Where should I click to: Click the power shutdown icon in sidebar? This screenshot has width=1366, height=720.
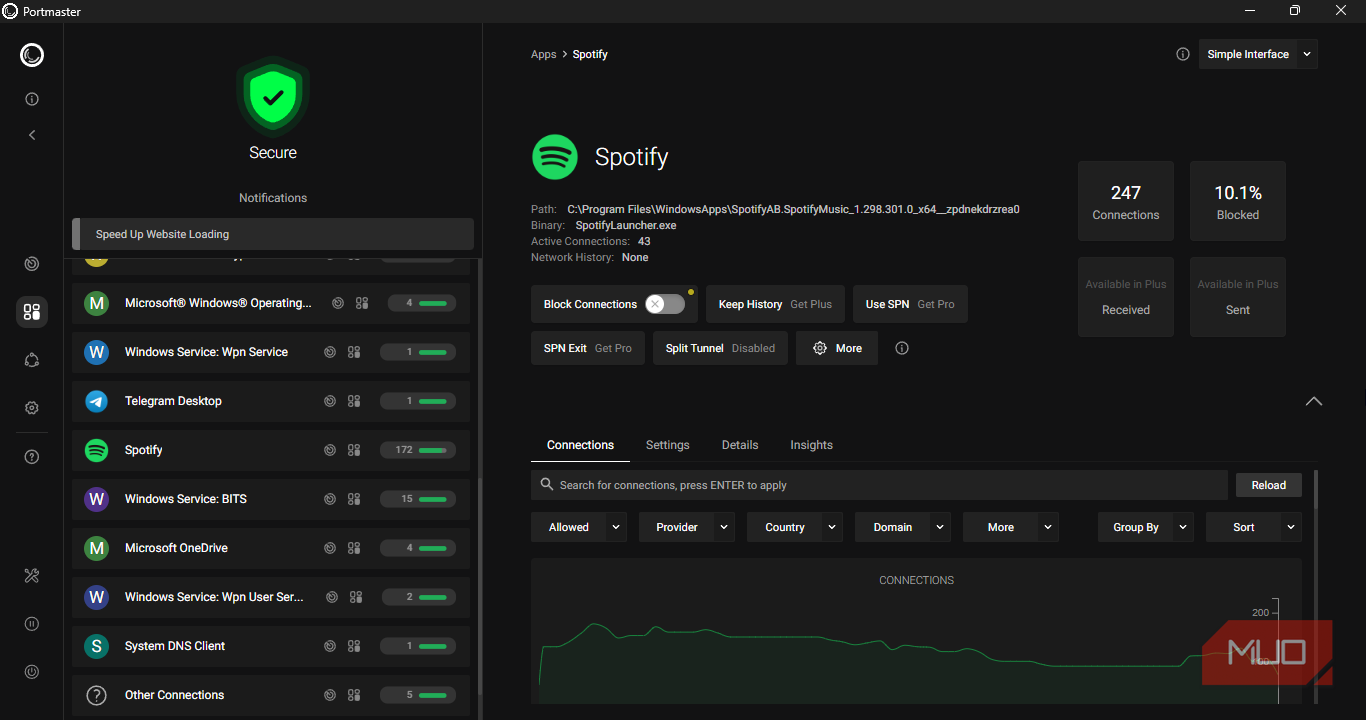click(x=32, y=672)
